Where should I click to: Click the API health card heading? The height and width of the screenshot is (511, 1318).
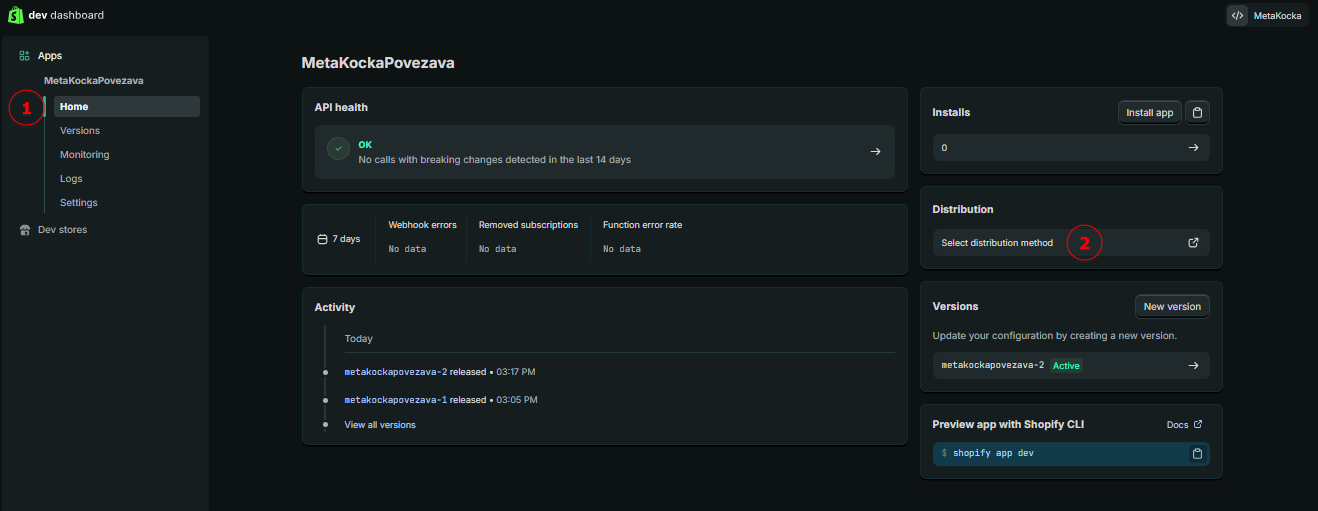(341, 107)
